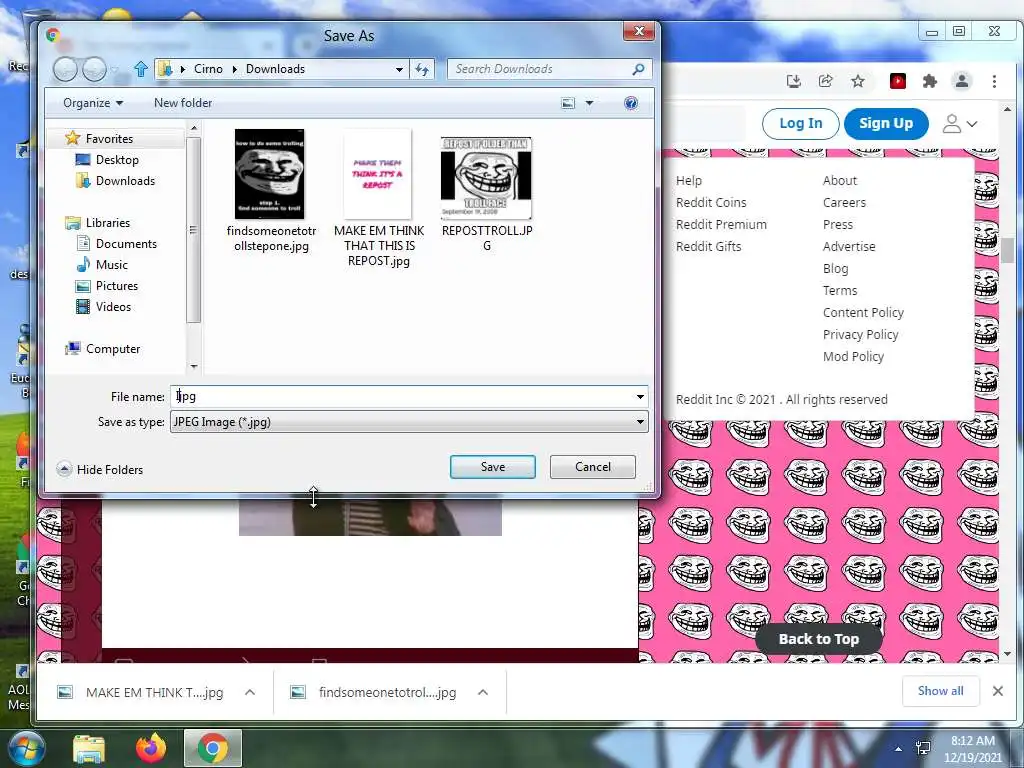Cancel the Save As dialog
This screenshot has width=1024, height=768.
pyautogui.click(x=592, y=467)
